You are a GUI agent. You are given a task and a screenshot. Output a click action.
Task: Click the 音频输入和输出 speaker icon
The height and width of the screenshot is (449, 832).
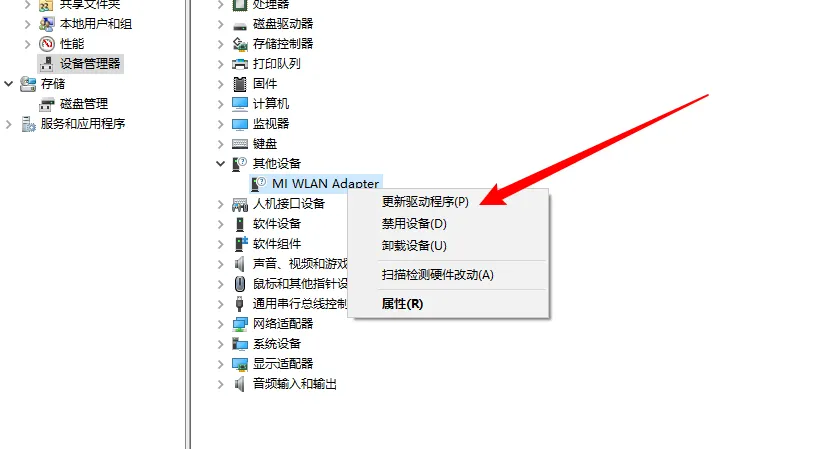tap(240, 384)
